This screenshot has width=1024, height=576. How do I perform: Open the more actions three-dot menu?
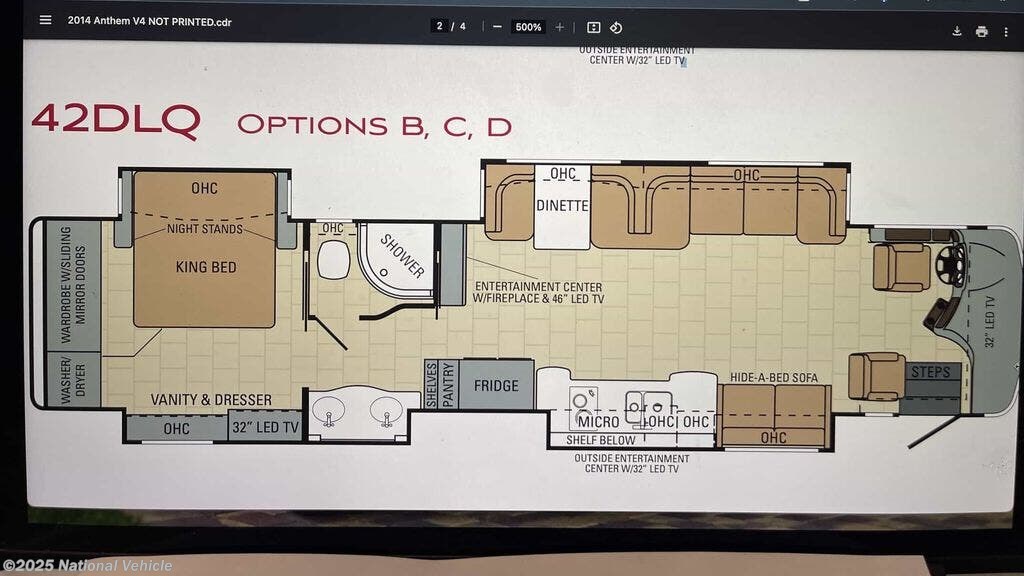pyautogui.click(x=1006, y=31)
